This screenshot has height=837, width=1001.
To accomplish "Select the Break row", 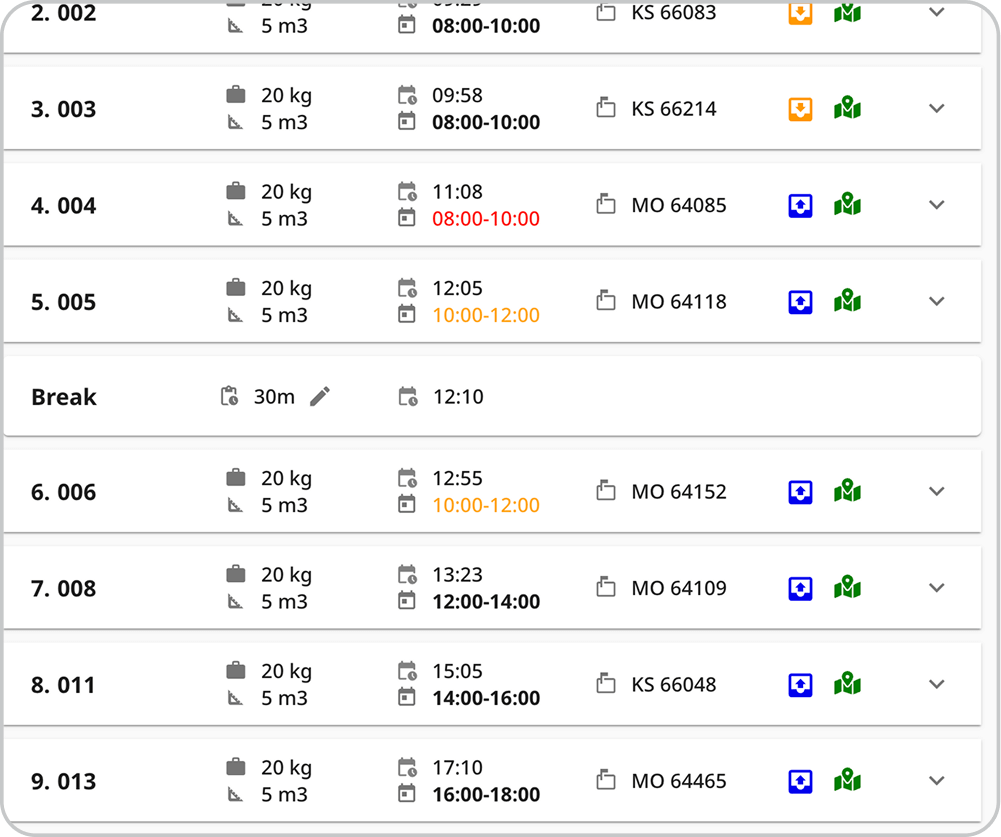I will click(x=64, y=397).
